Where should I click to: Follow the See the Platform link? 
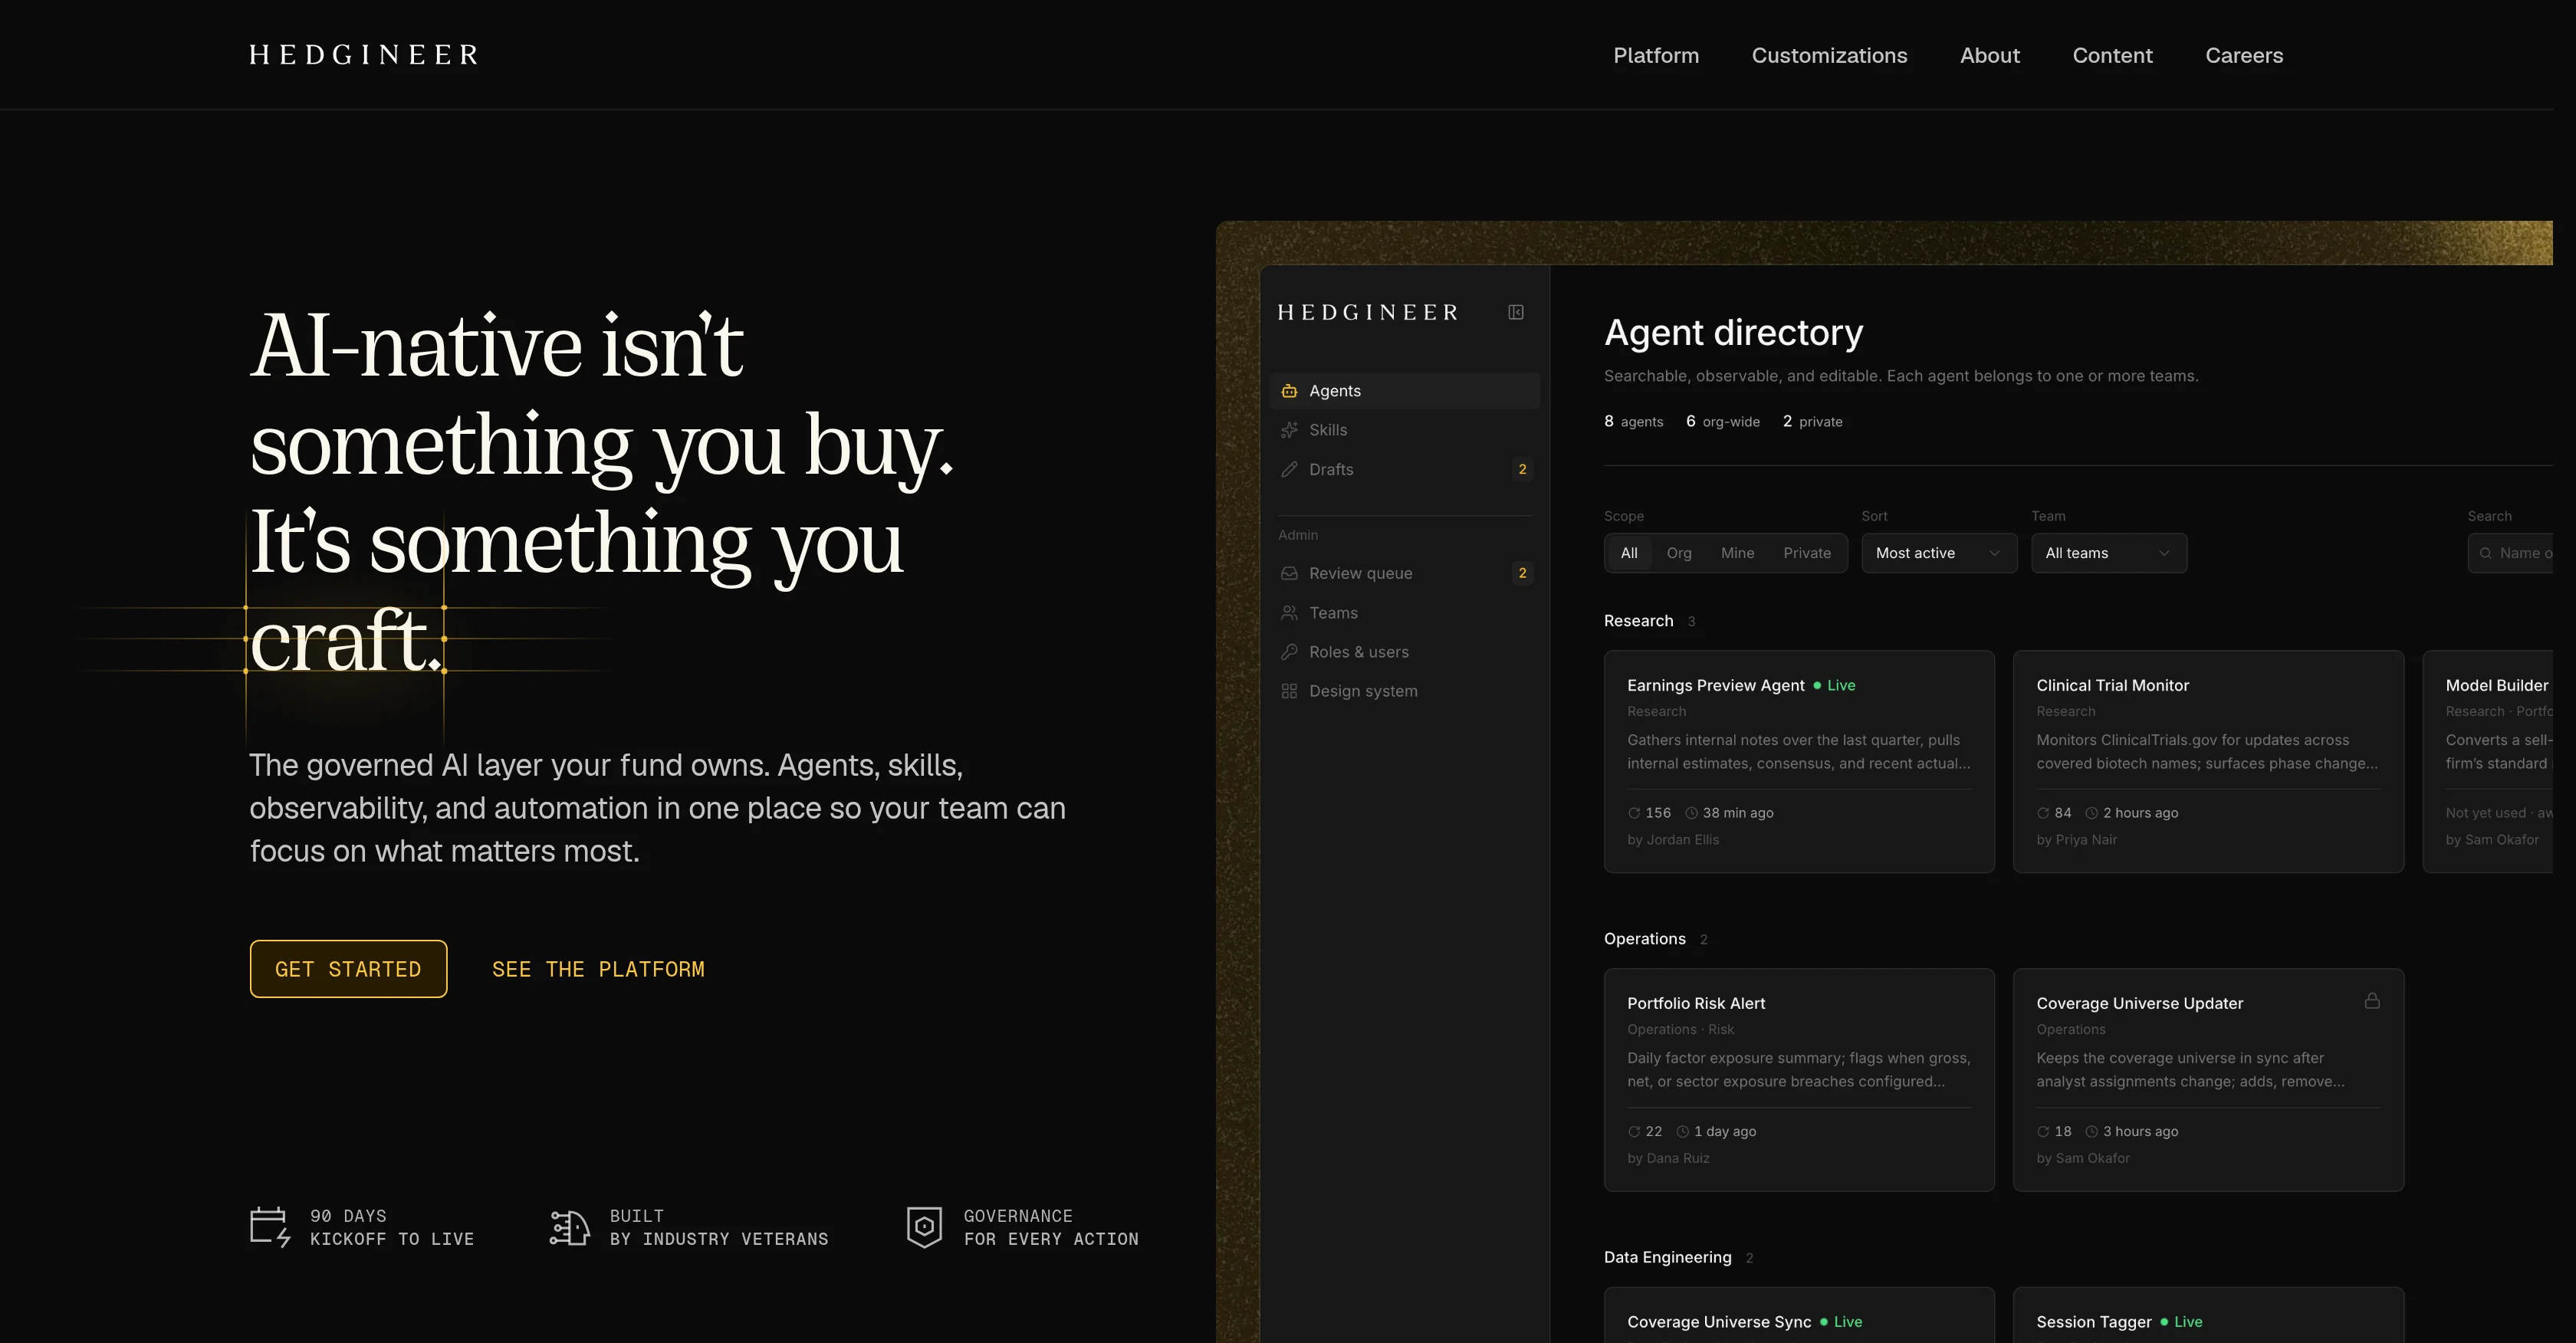pyautogui.click(x=598, y=969)
